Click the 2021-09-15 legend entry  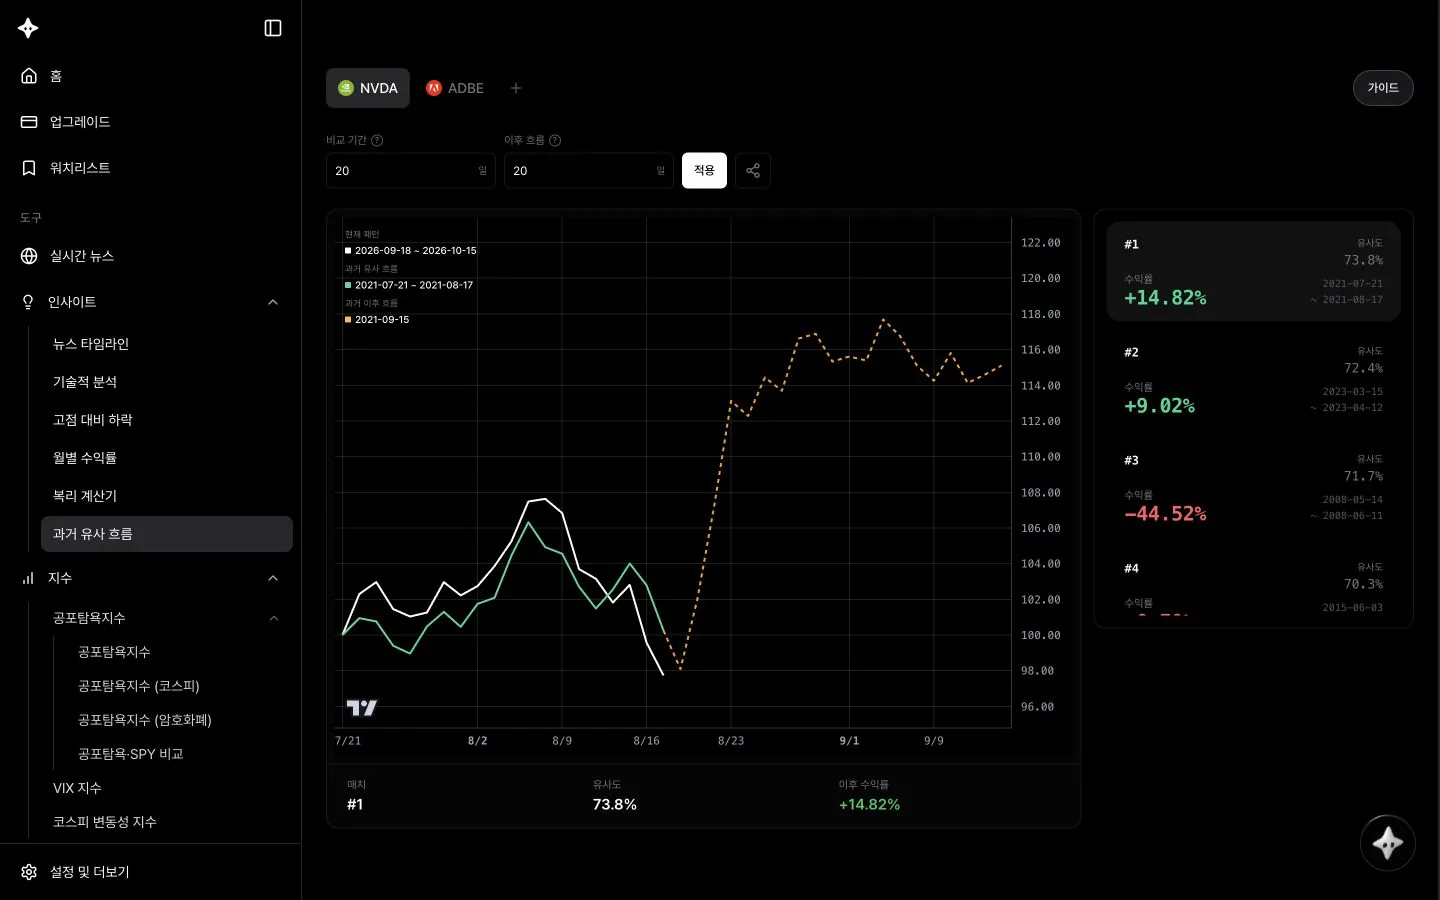click(377, 320)
